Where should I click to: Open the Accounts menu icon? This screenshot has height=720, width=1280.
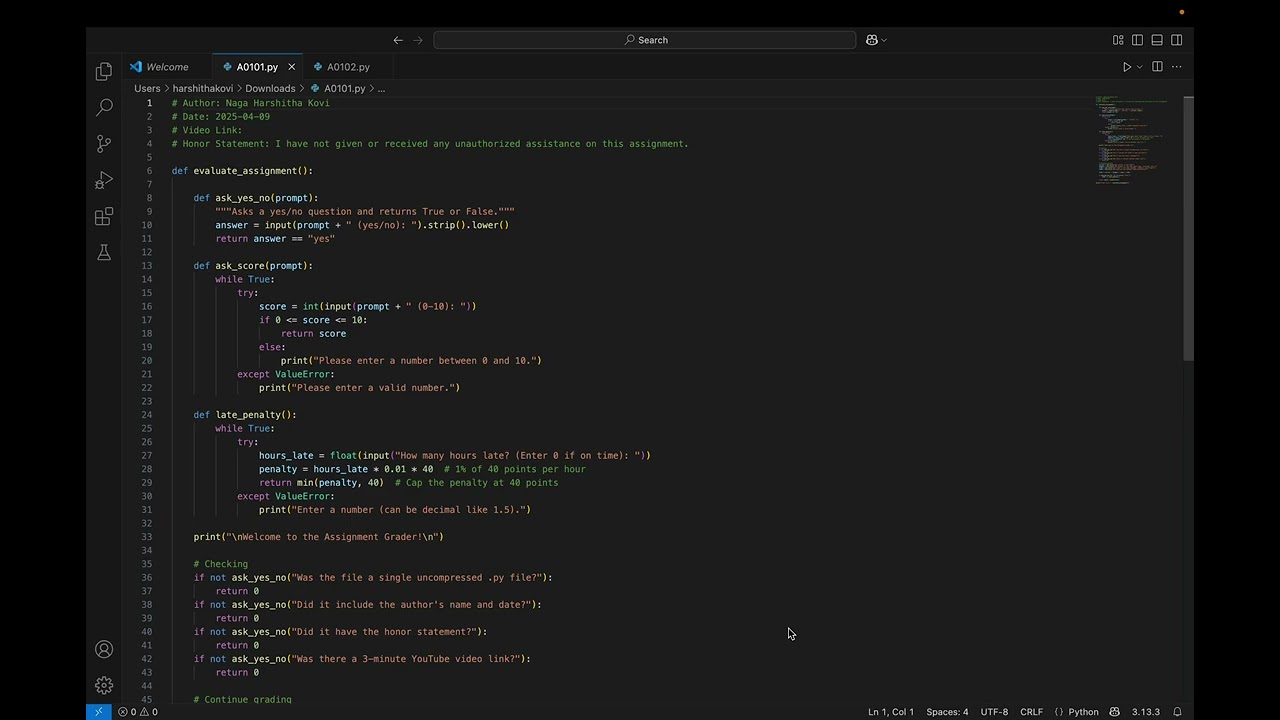click(x=104, y=649)
